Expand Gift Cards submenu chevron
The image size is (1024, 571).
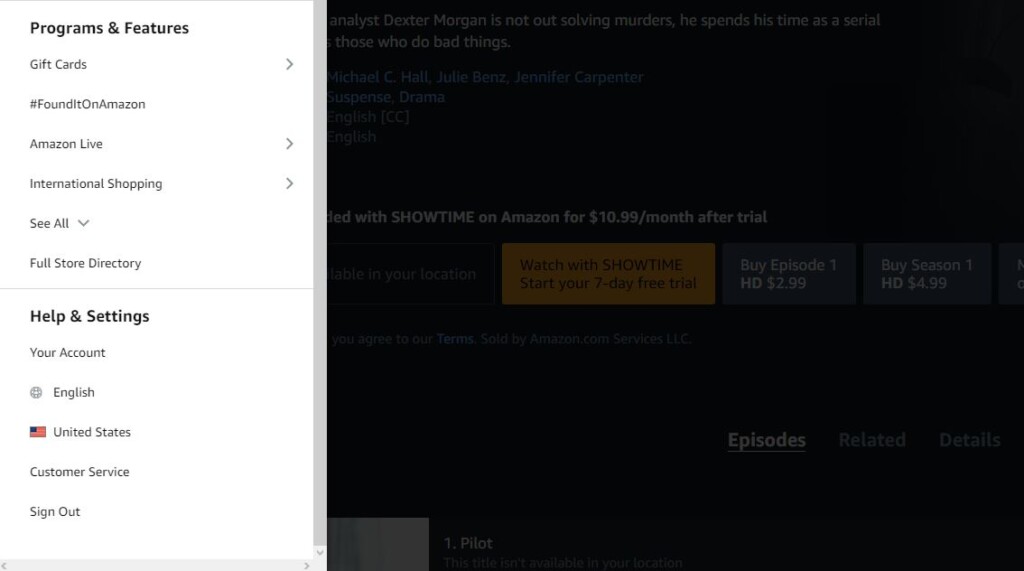point(289,64)
